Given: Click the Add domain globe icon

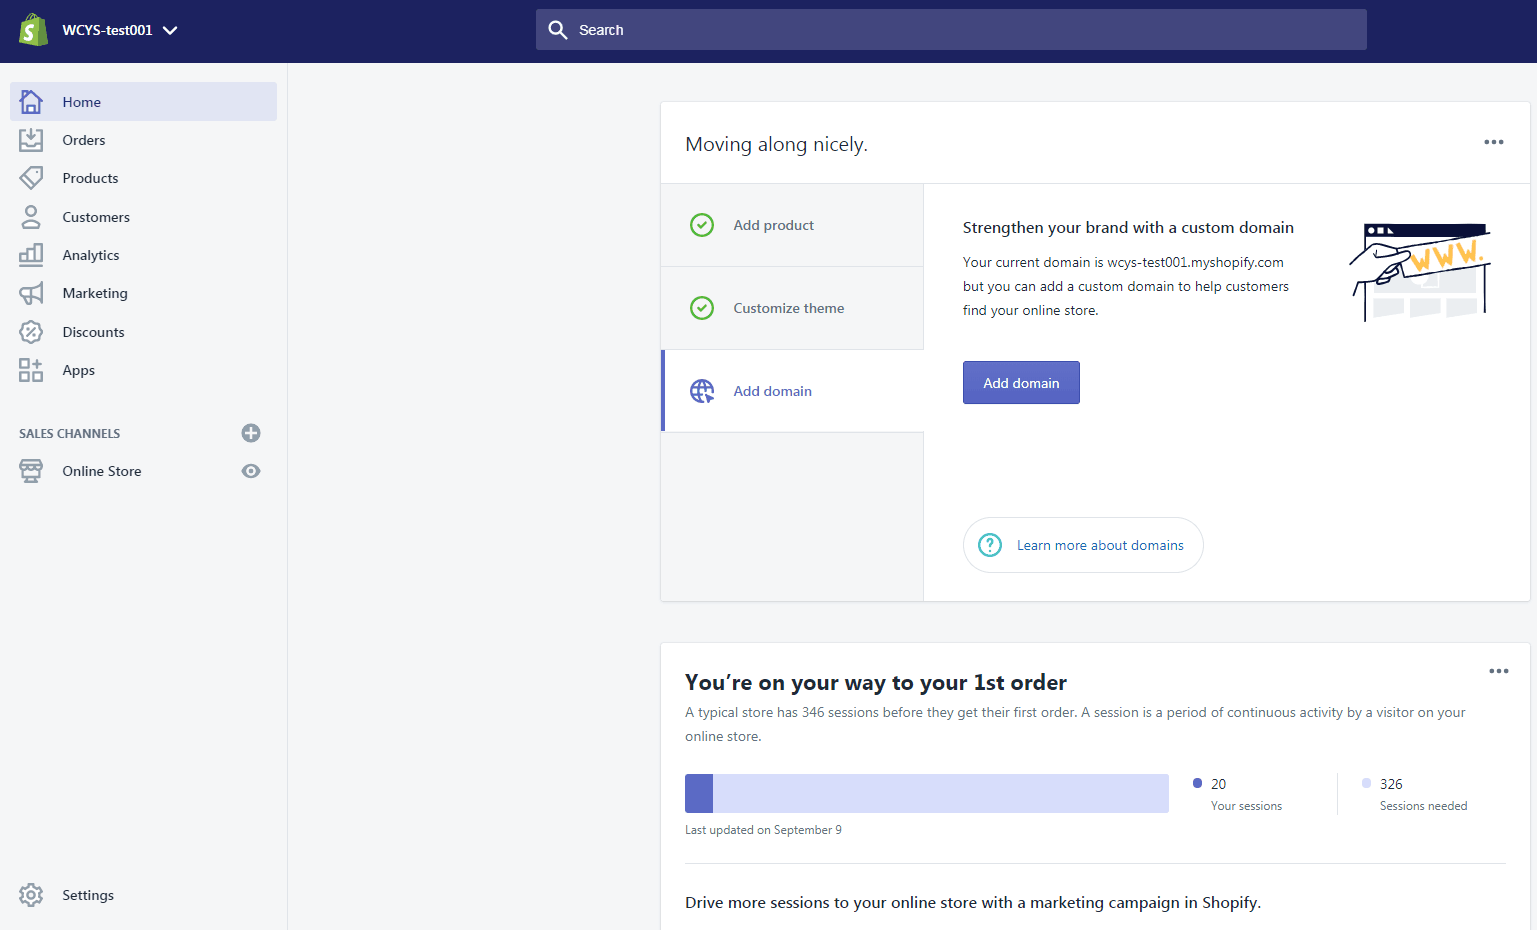Looking at the screenshot, I should pos(702,391).
